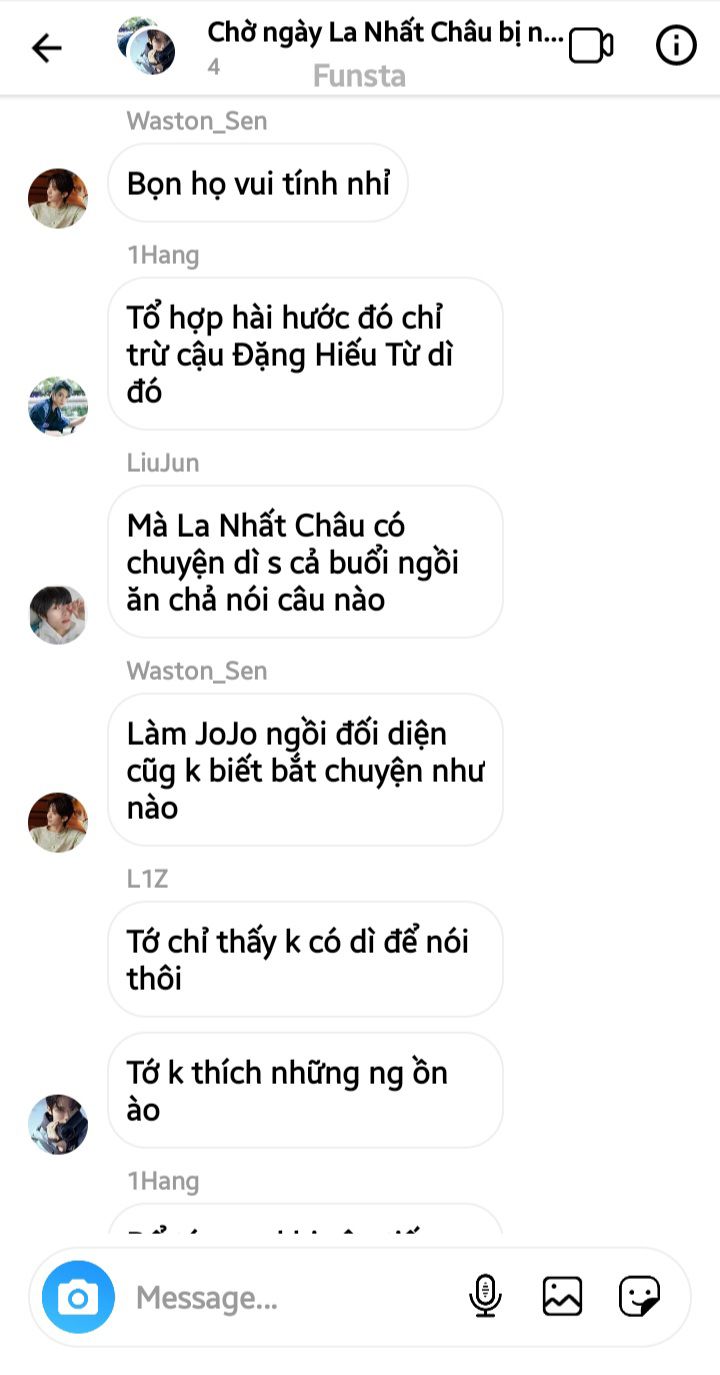Open the sticker picker icon
This screenshot has height=1375, width=720.
pyautogui.click(x=639, y=1296)
